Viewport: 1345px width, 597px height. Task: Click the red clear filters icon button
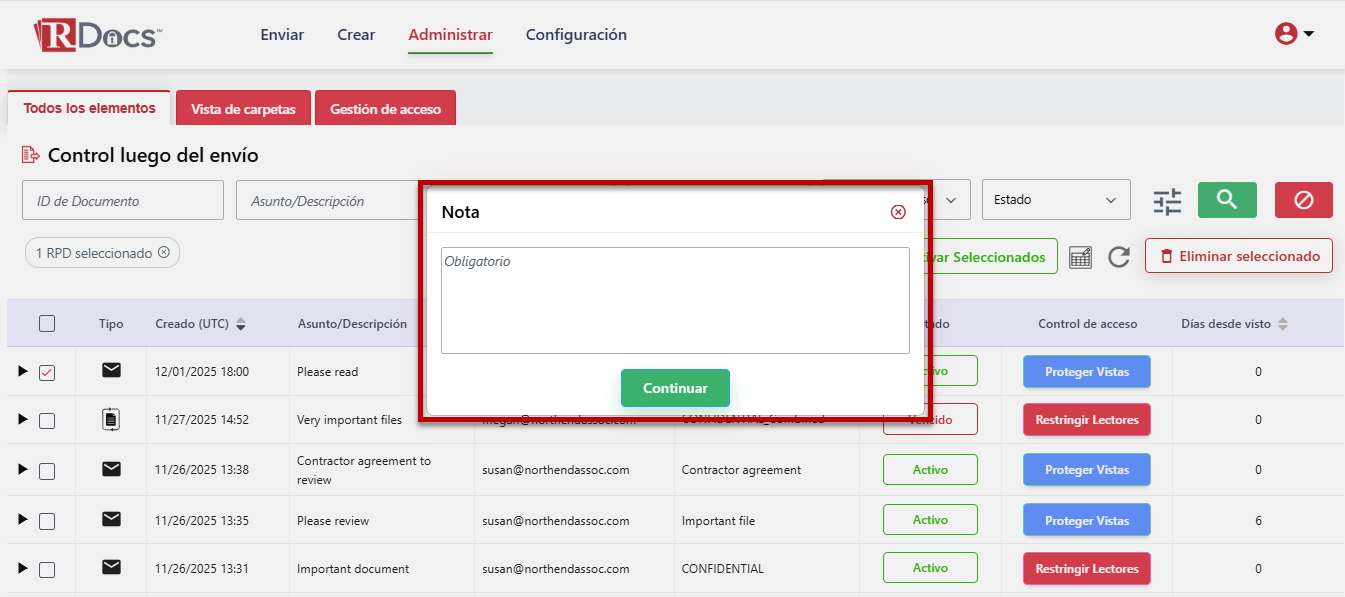[1303, 200]
